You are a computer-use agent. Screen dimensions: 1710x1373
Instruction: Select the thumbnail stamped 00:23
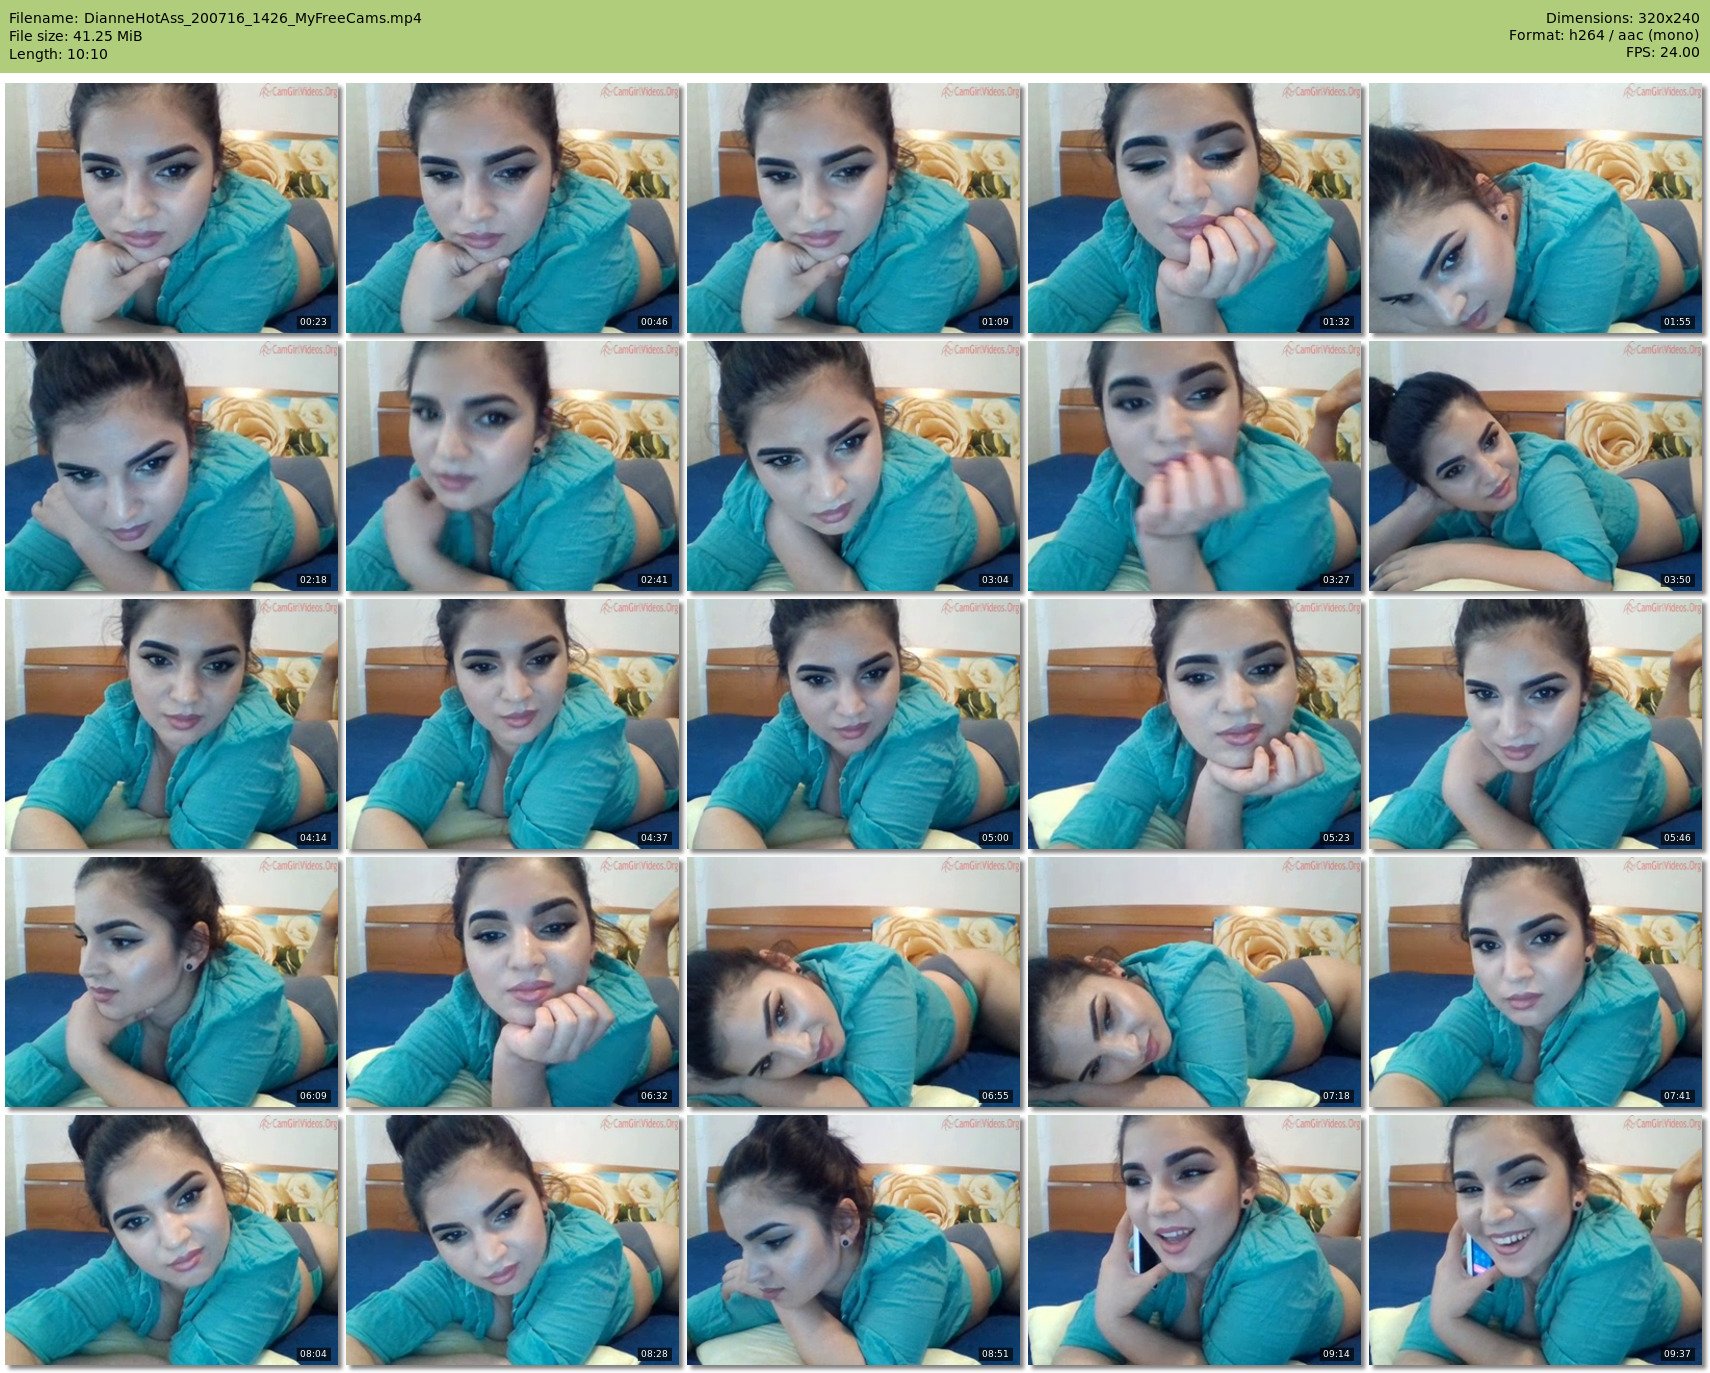click(172, 208)
